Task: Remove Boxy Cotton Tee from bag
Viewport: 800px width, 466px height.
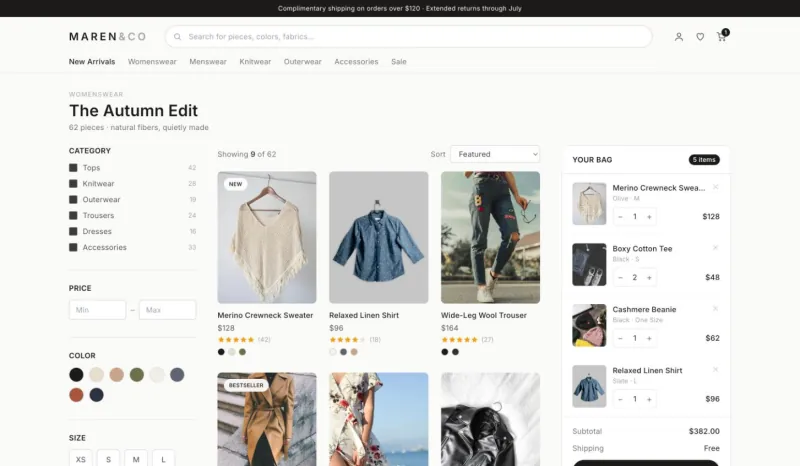Action: [715, 248]
